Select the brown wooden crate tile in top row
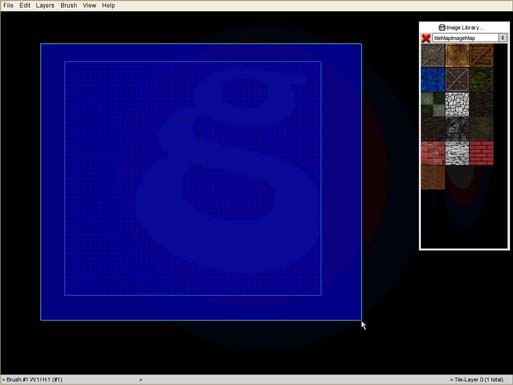This screenshot has width=513, height=385. (481, 56)
